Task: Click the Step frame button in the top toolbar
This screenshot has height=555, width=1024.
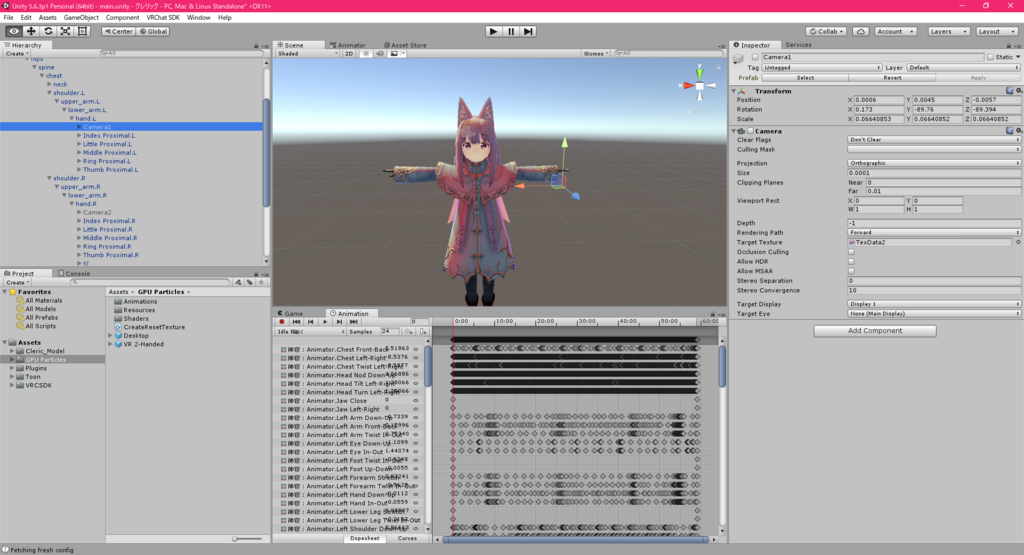Action: (528, 31)
